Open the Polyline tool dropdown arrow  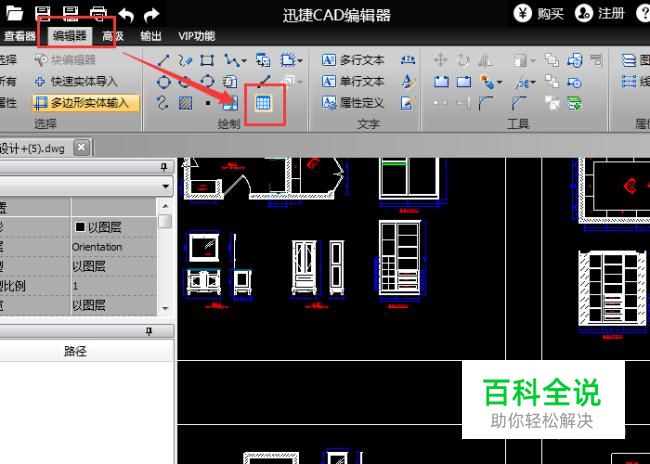coord(244,61)
